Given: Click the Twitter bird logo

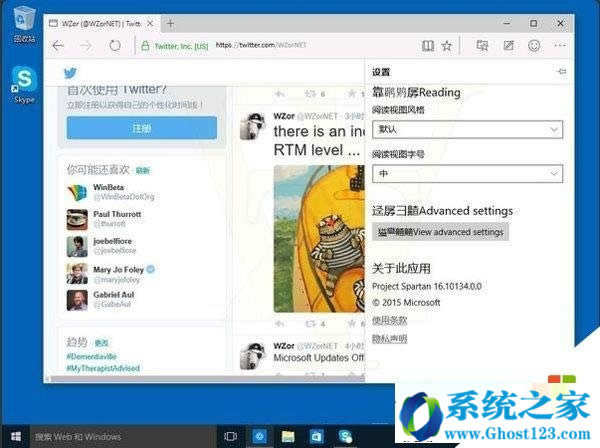Looking at the screenshot, I should point(70,73).
